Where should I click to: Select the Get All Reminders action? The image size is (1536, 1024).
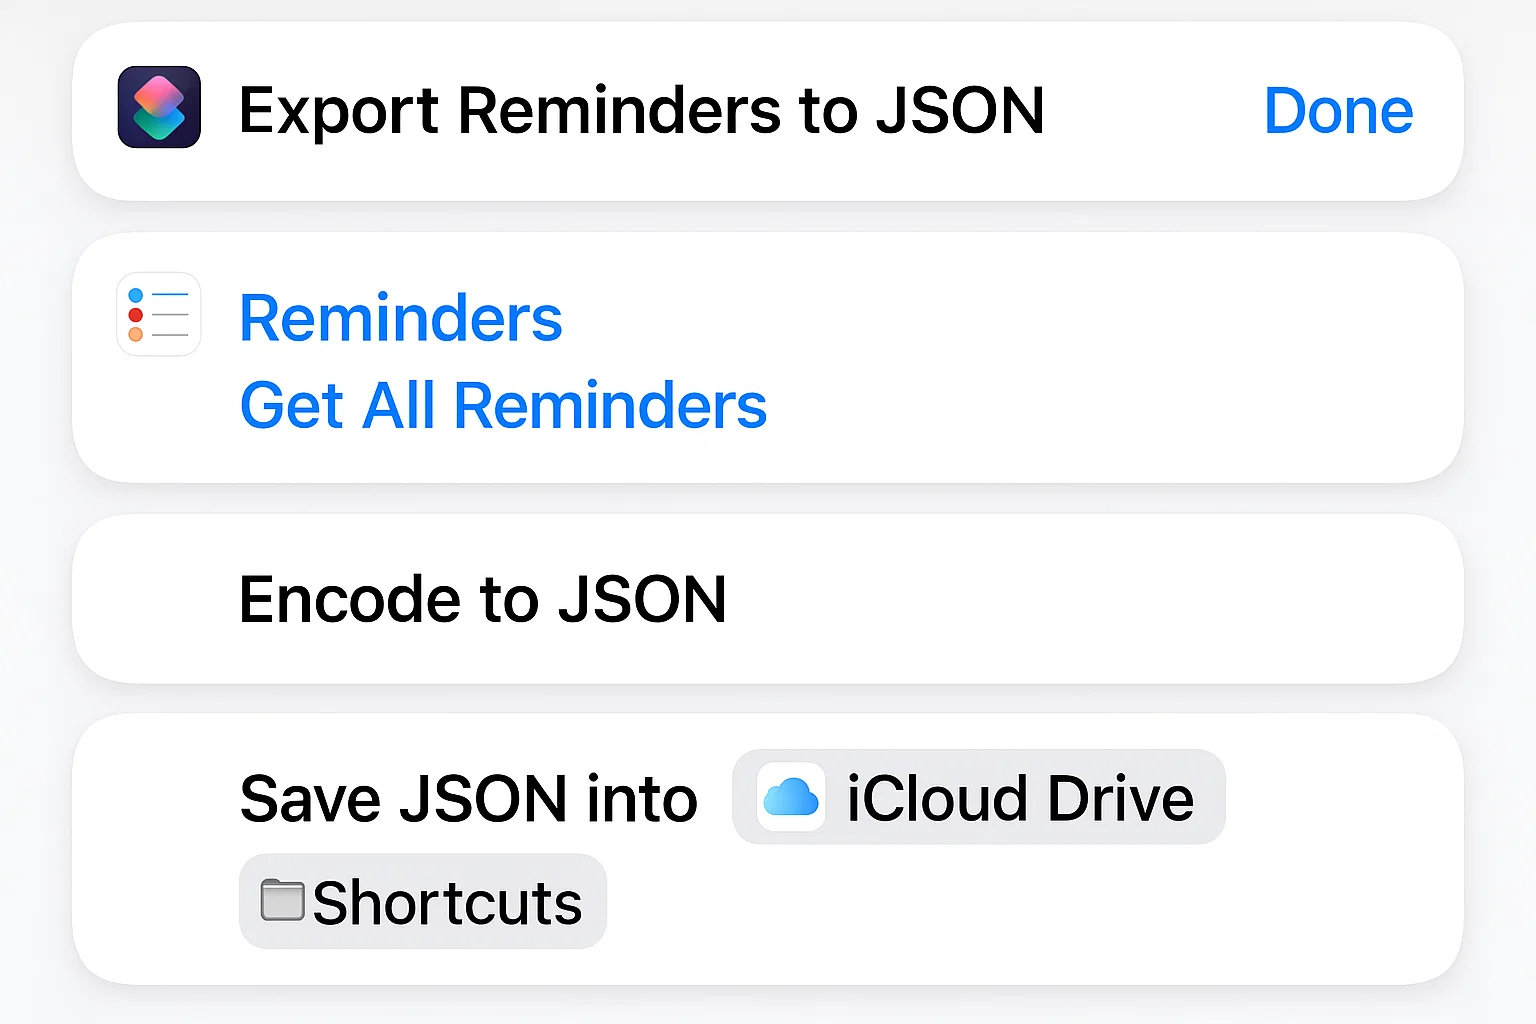click(x=503, y=406)
